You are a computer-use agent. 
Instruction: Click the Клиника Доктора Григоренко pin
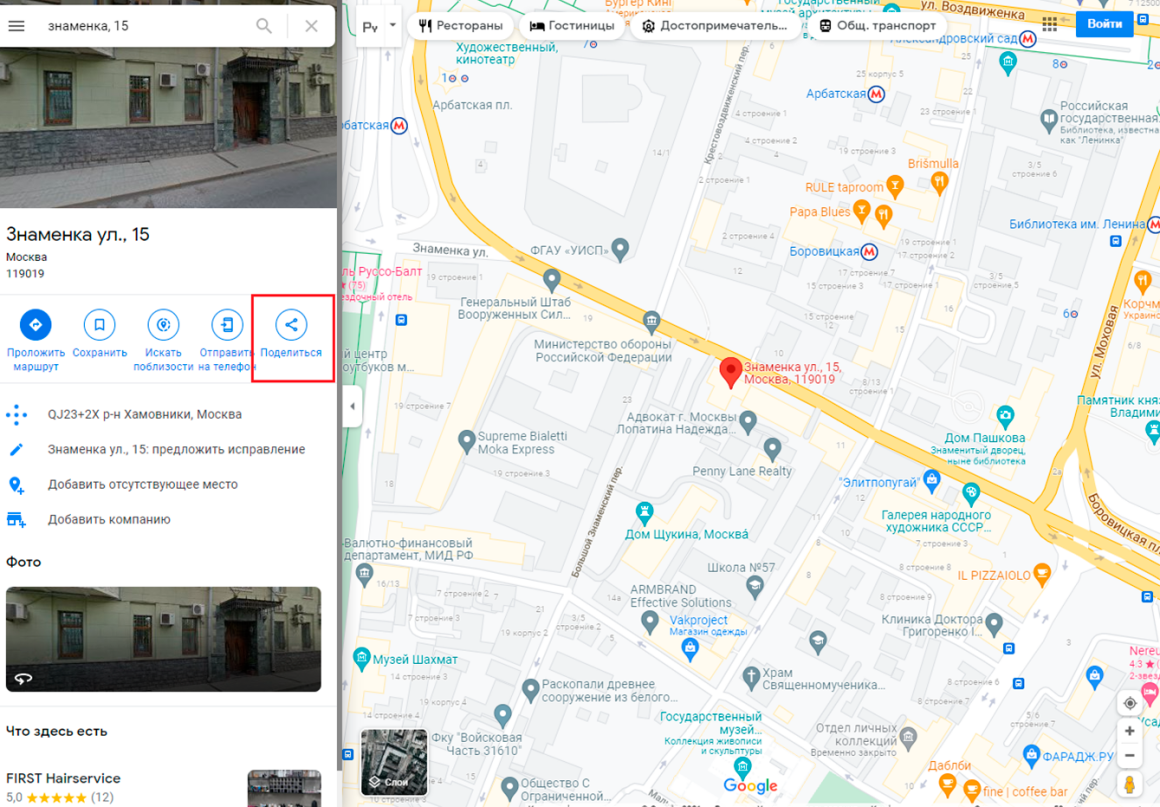[994, 624]
